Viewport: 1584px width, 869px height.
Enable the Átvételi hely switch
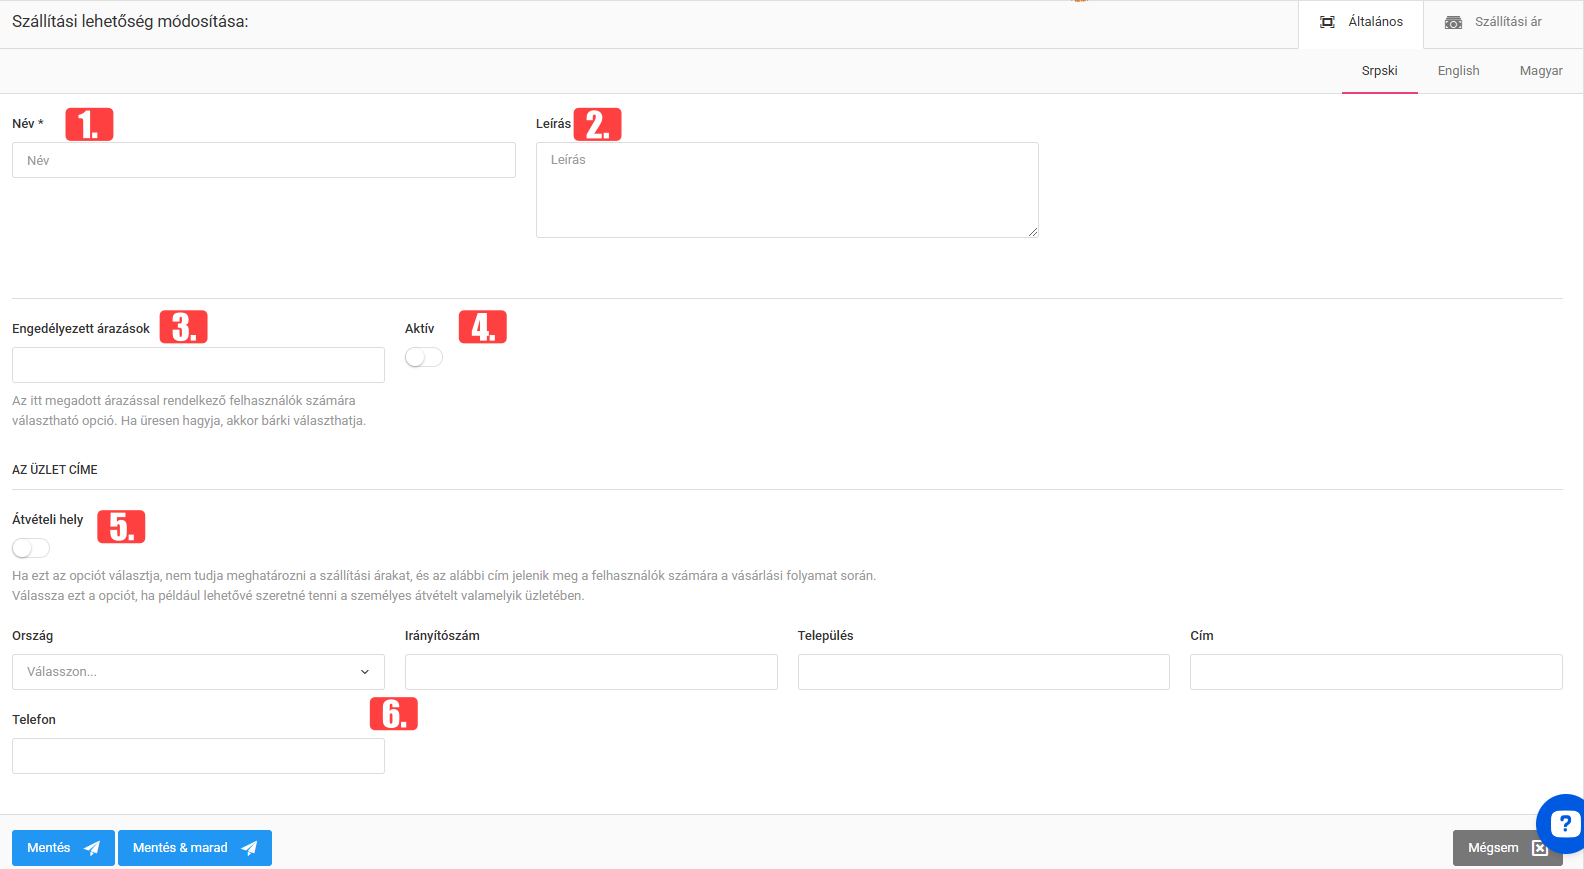[31, 548]
